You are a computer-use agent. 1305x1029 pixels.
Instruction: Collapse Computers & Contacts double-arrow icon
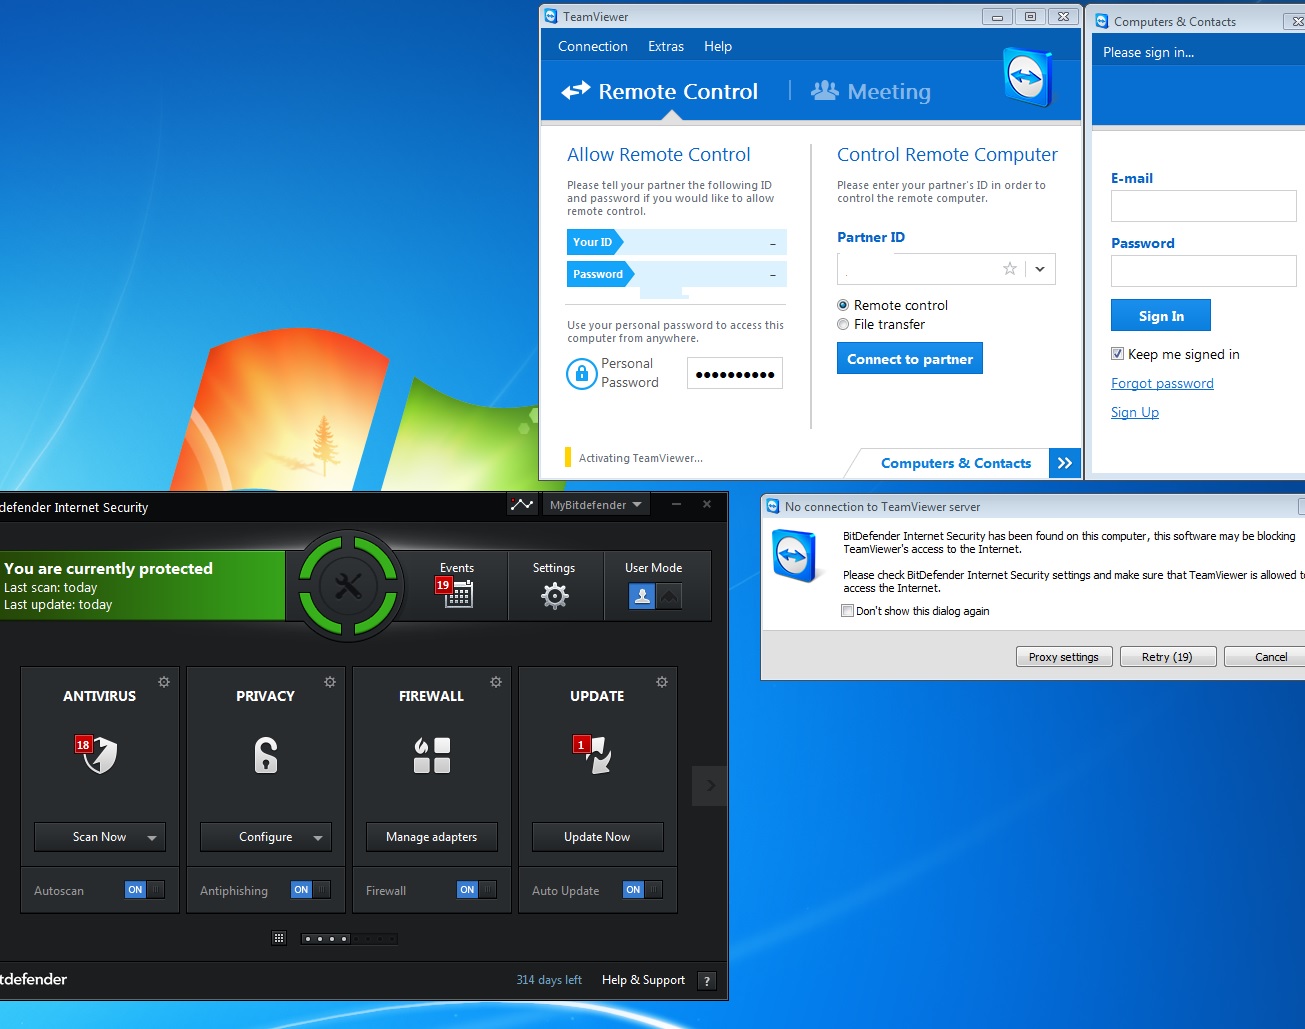tap(1065, 463)
